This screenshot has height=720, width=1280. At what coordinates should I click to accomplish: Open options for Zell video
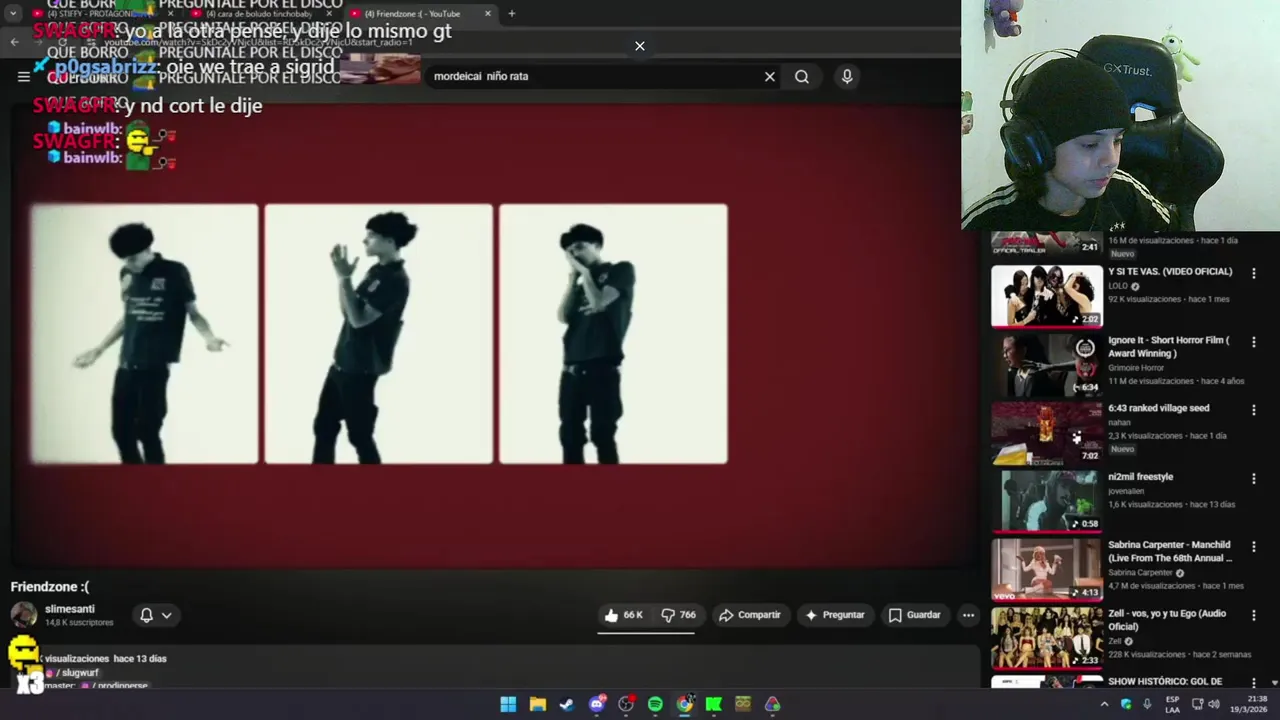(1253, 615)
